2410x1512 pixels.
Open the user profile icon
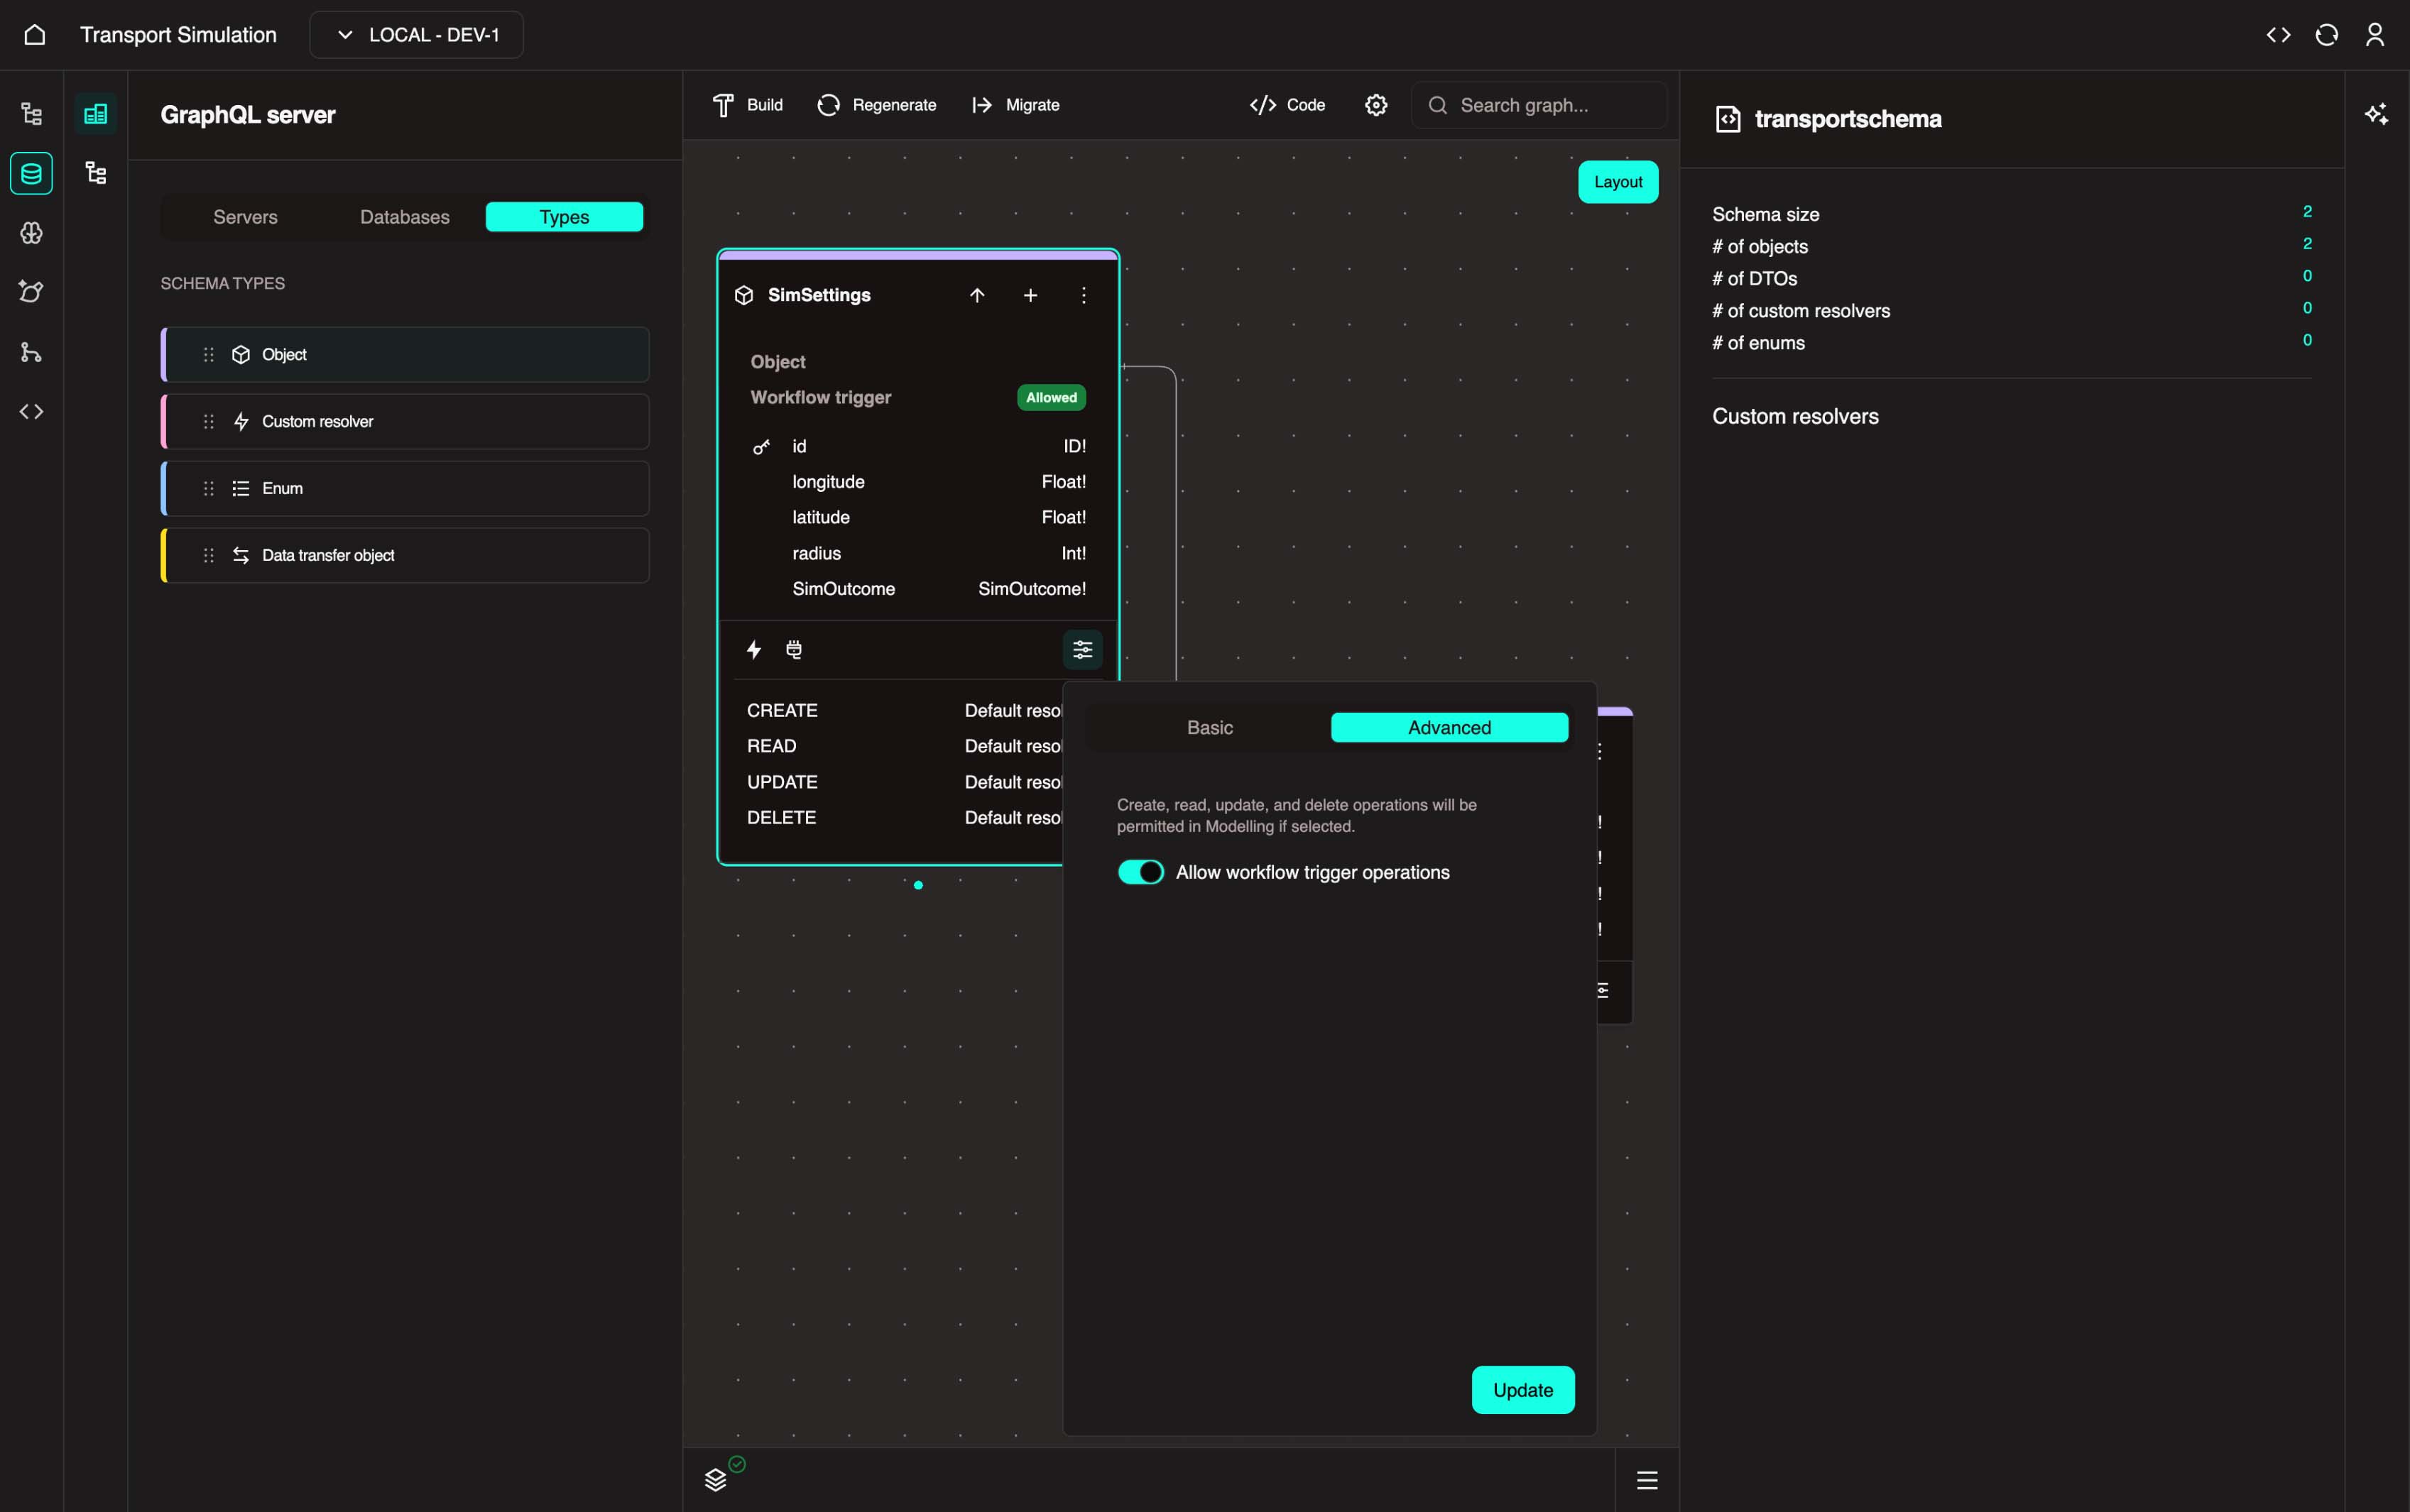(x=2375, y=35)
